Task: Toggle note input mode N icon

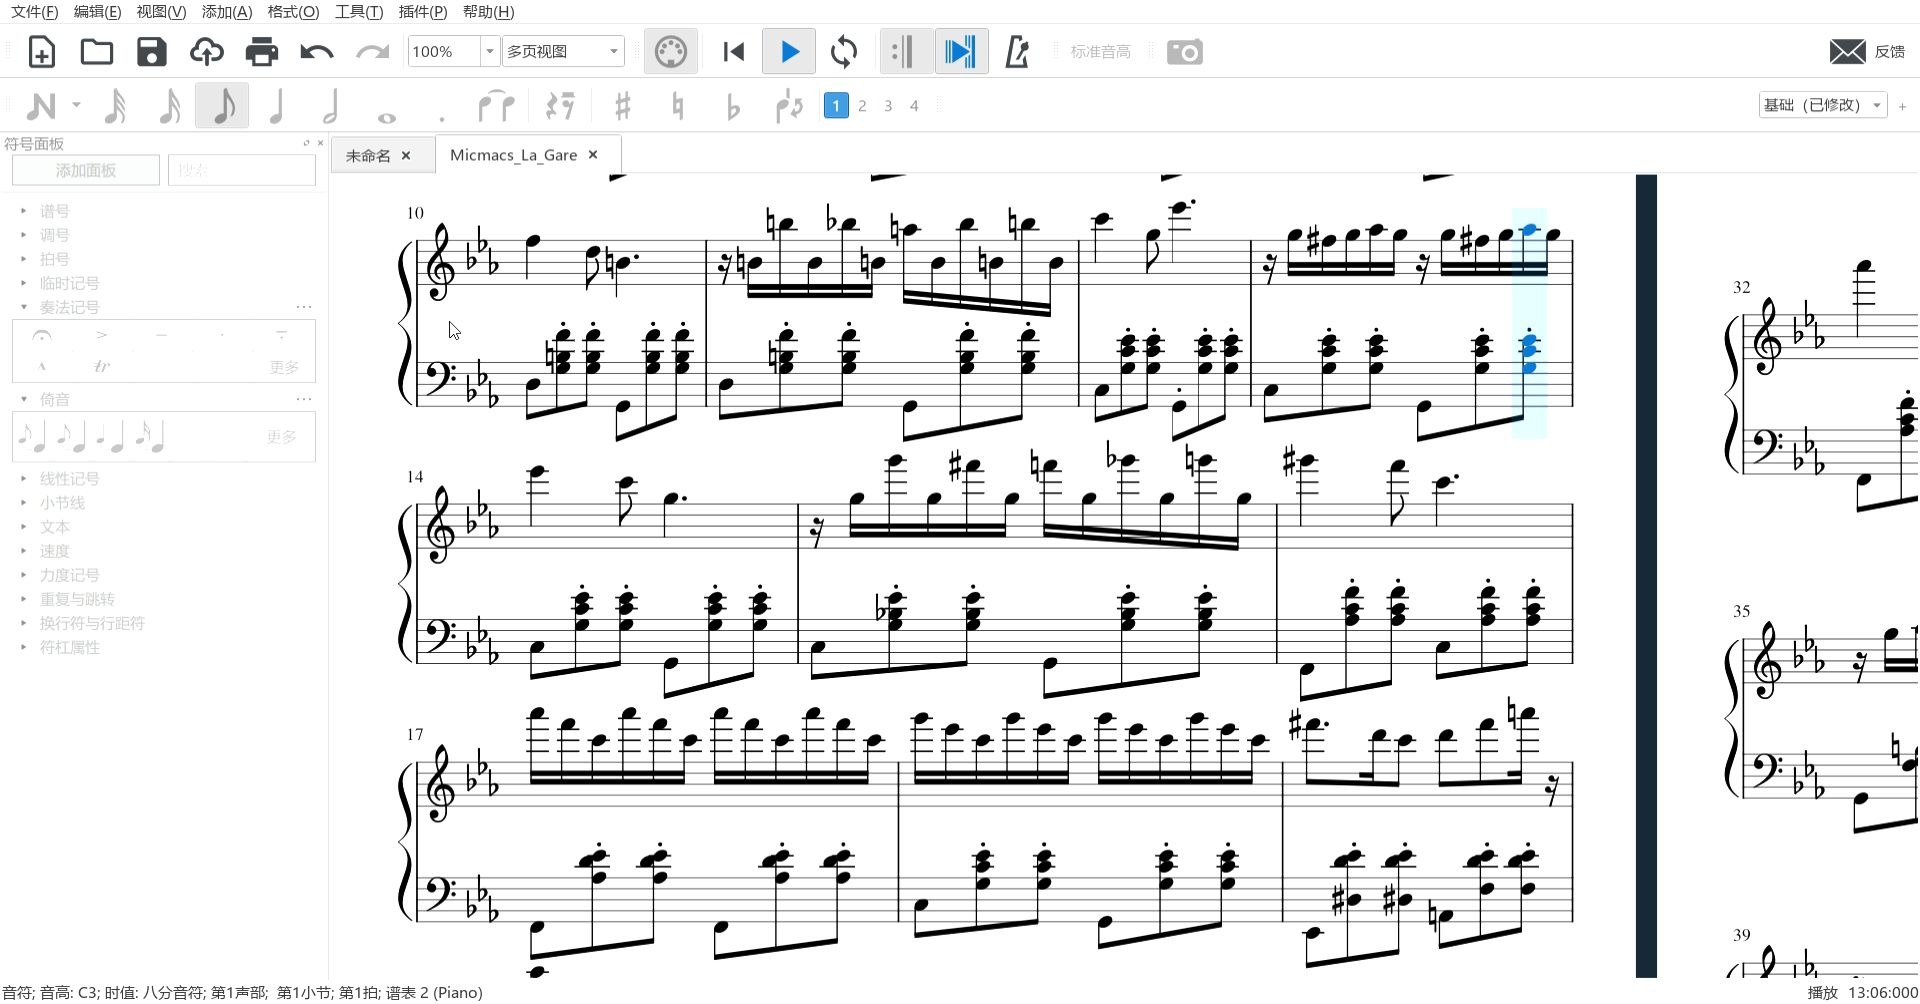Action: point(41,106)
